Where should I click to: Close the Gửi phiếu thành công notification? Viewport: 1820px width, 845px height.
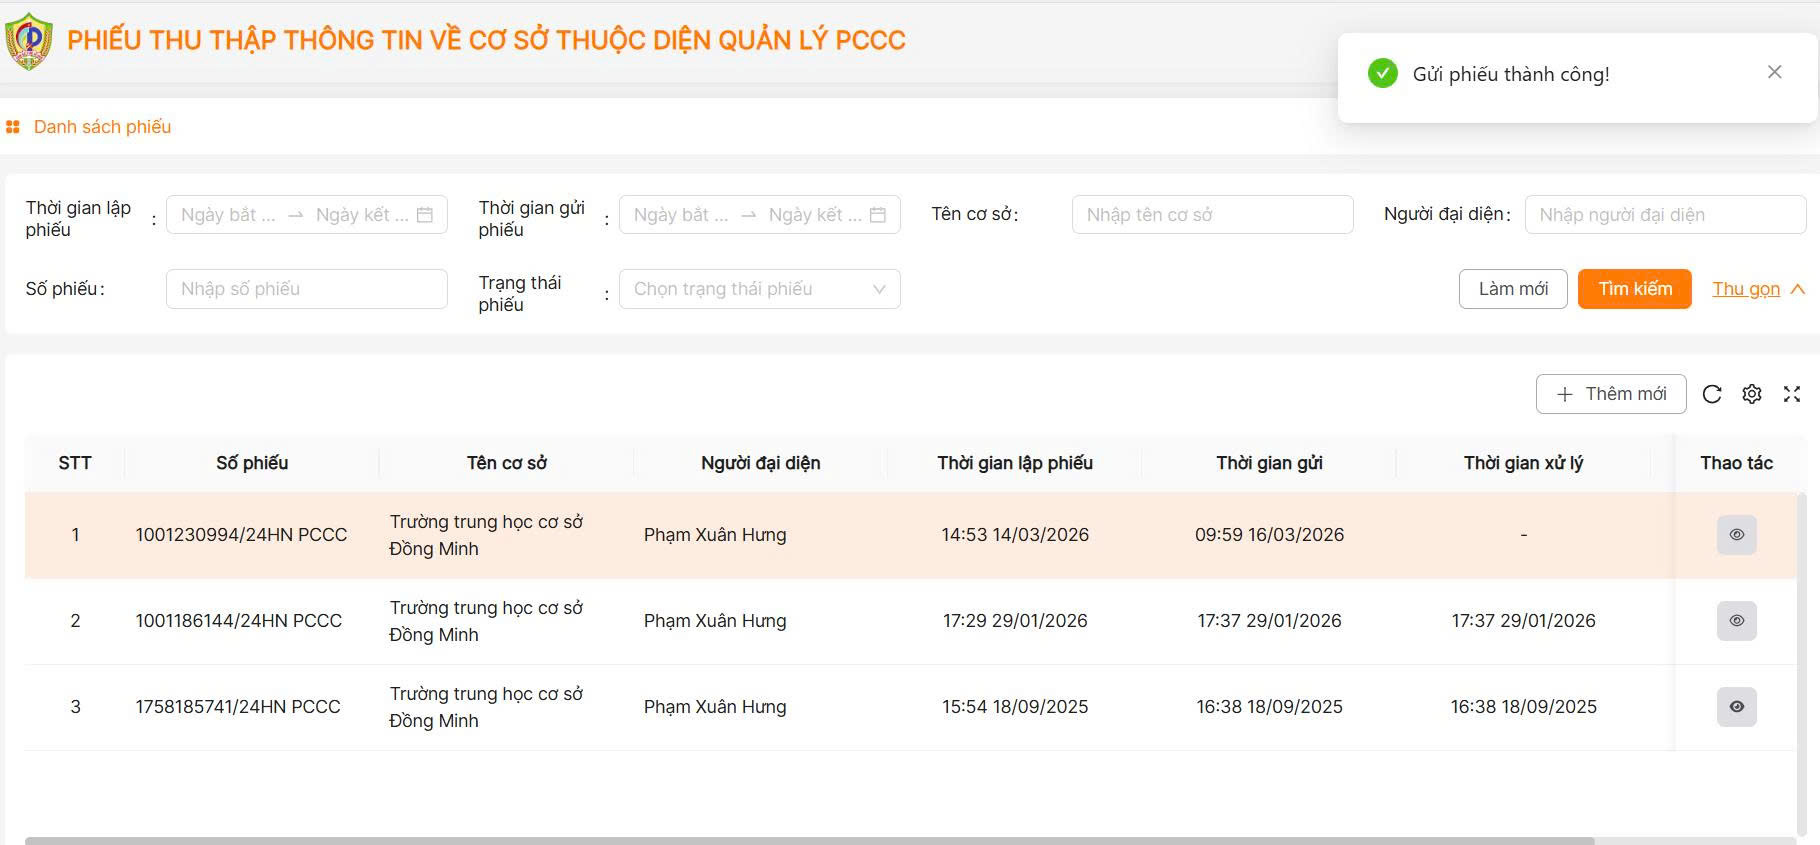pyautogui.click(x=1775, y=72)
